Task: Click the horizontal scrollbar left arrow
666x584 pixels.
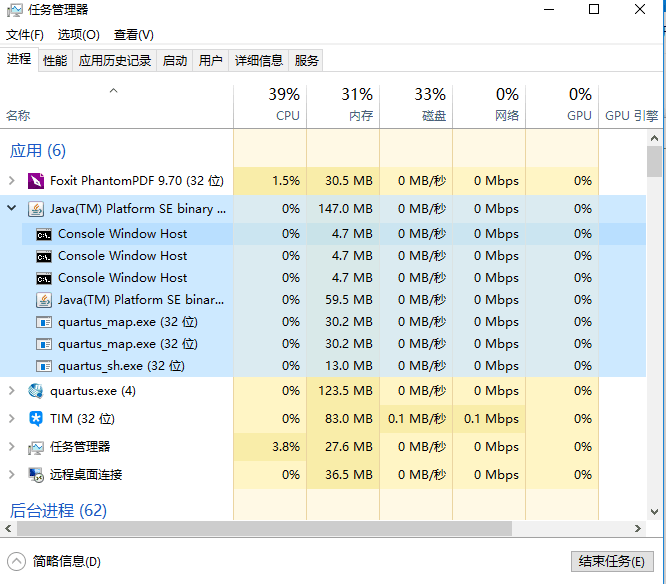Action: point(8,528)
